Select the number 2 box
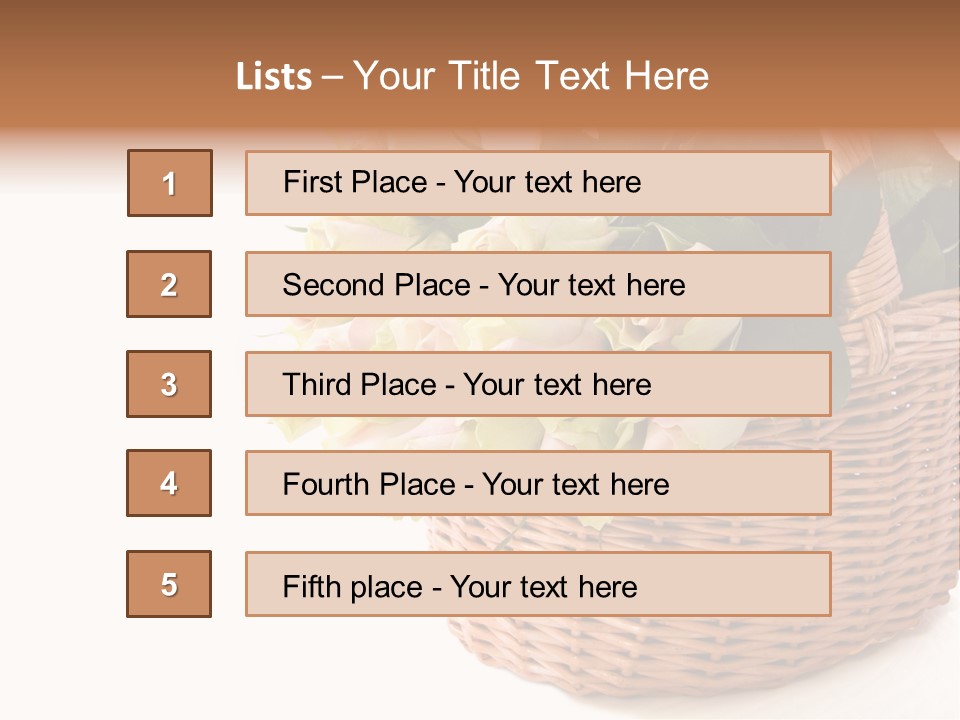 tap(169, 284)
